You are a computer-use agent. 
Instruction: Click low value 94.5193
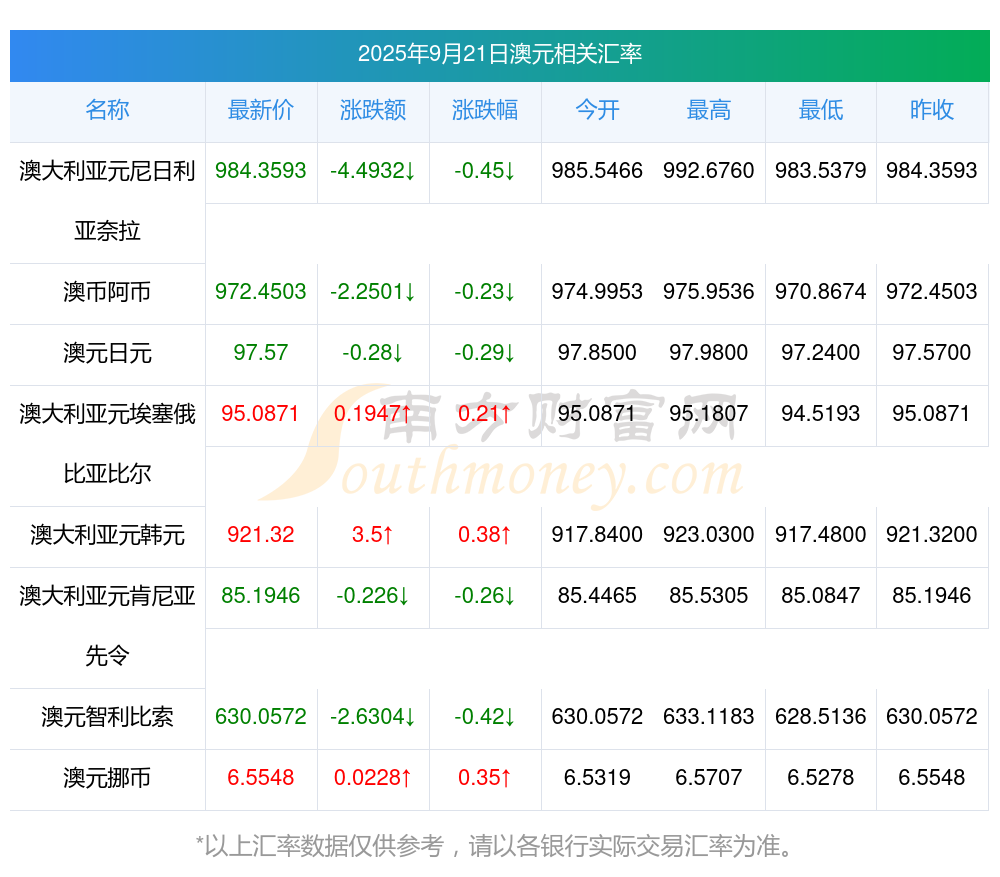click(x=821, y=414)
